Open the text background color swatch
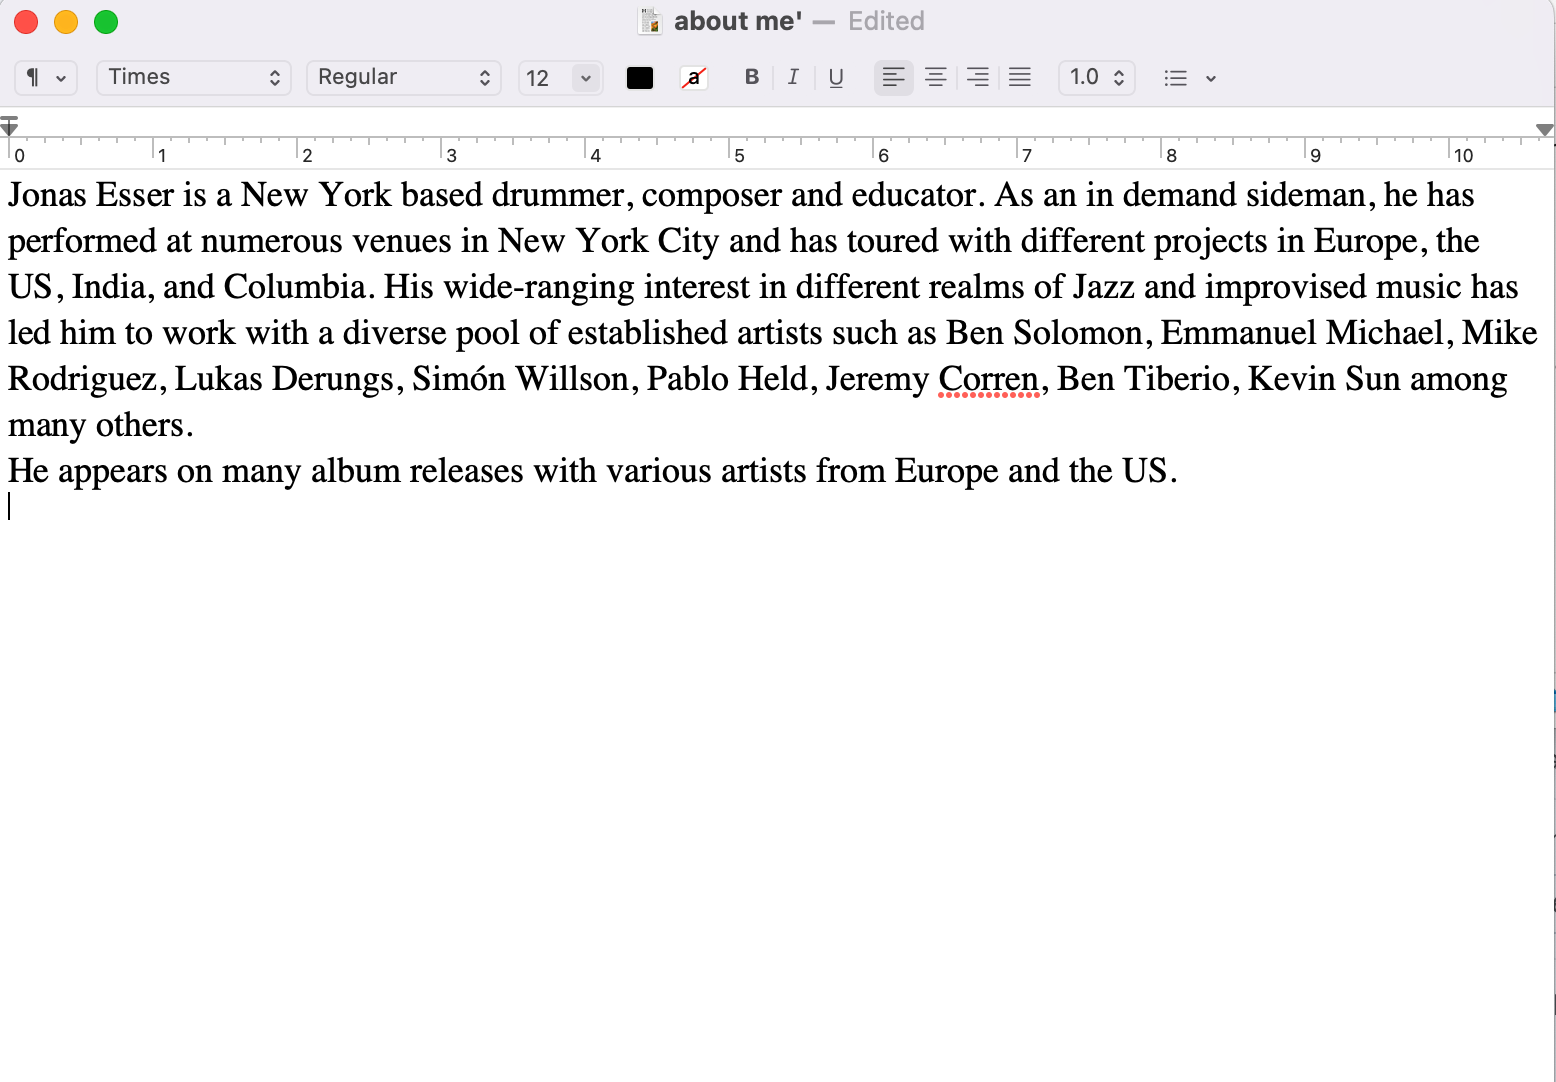 pyautogui.click(x=694, y=78)
